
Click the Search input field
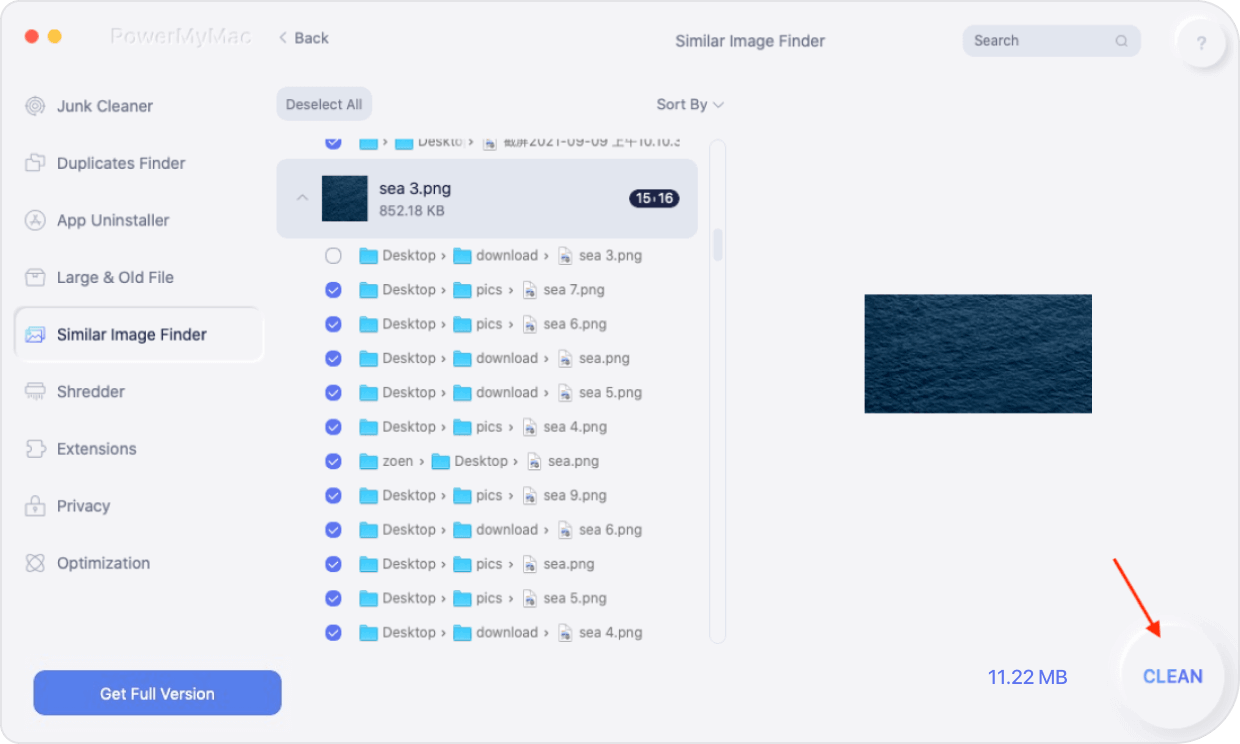coord(1040,41)
